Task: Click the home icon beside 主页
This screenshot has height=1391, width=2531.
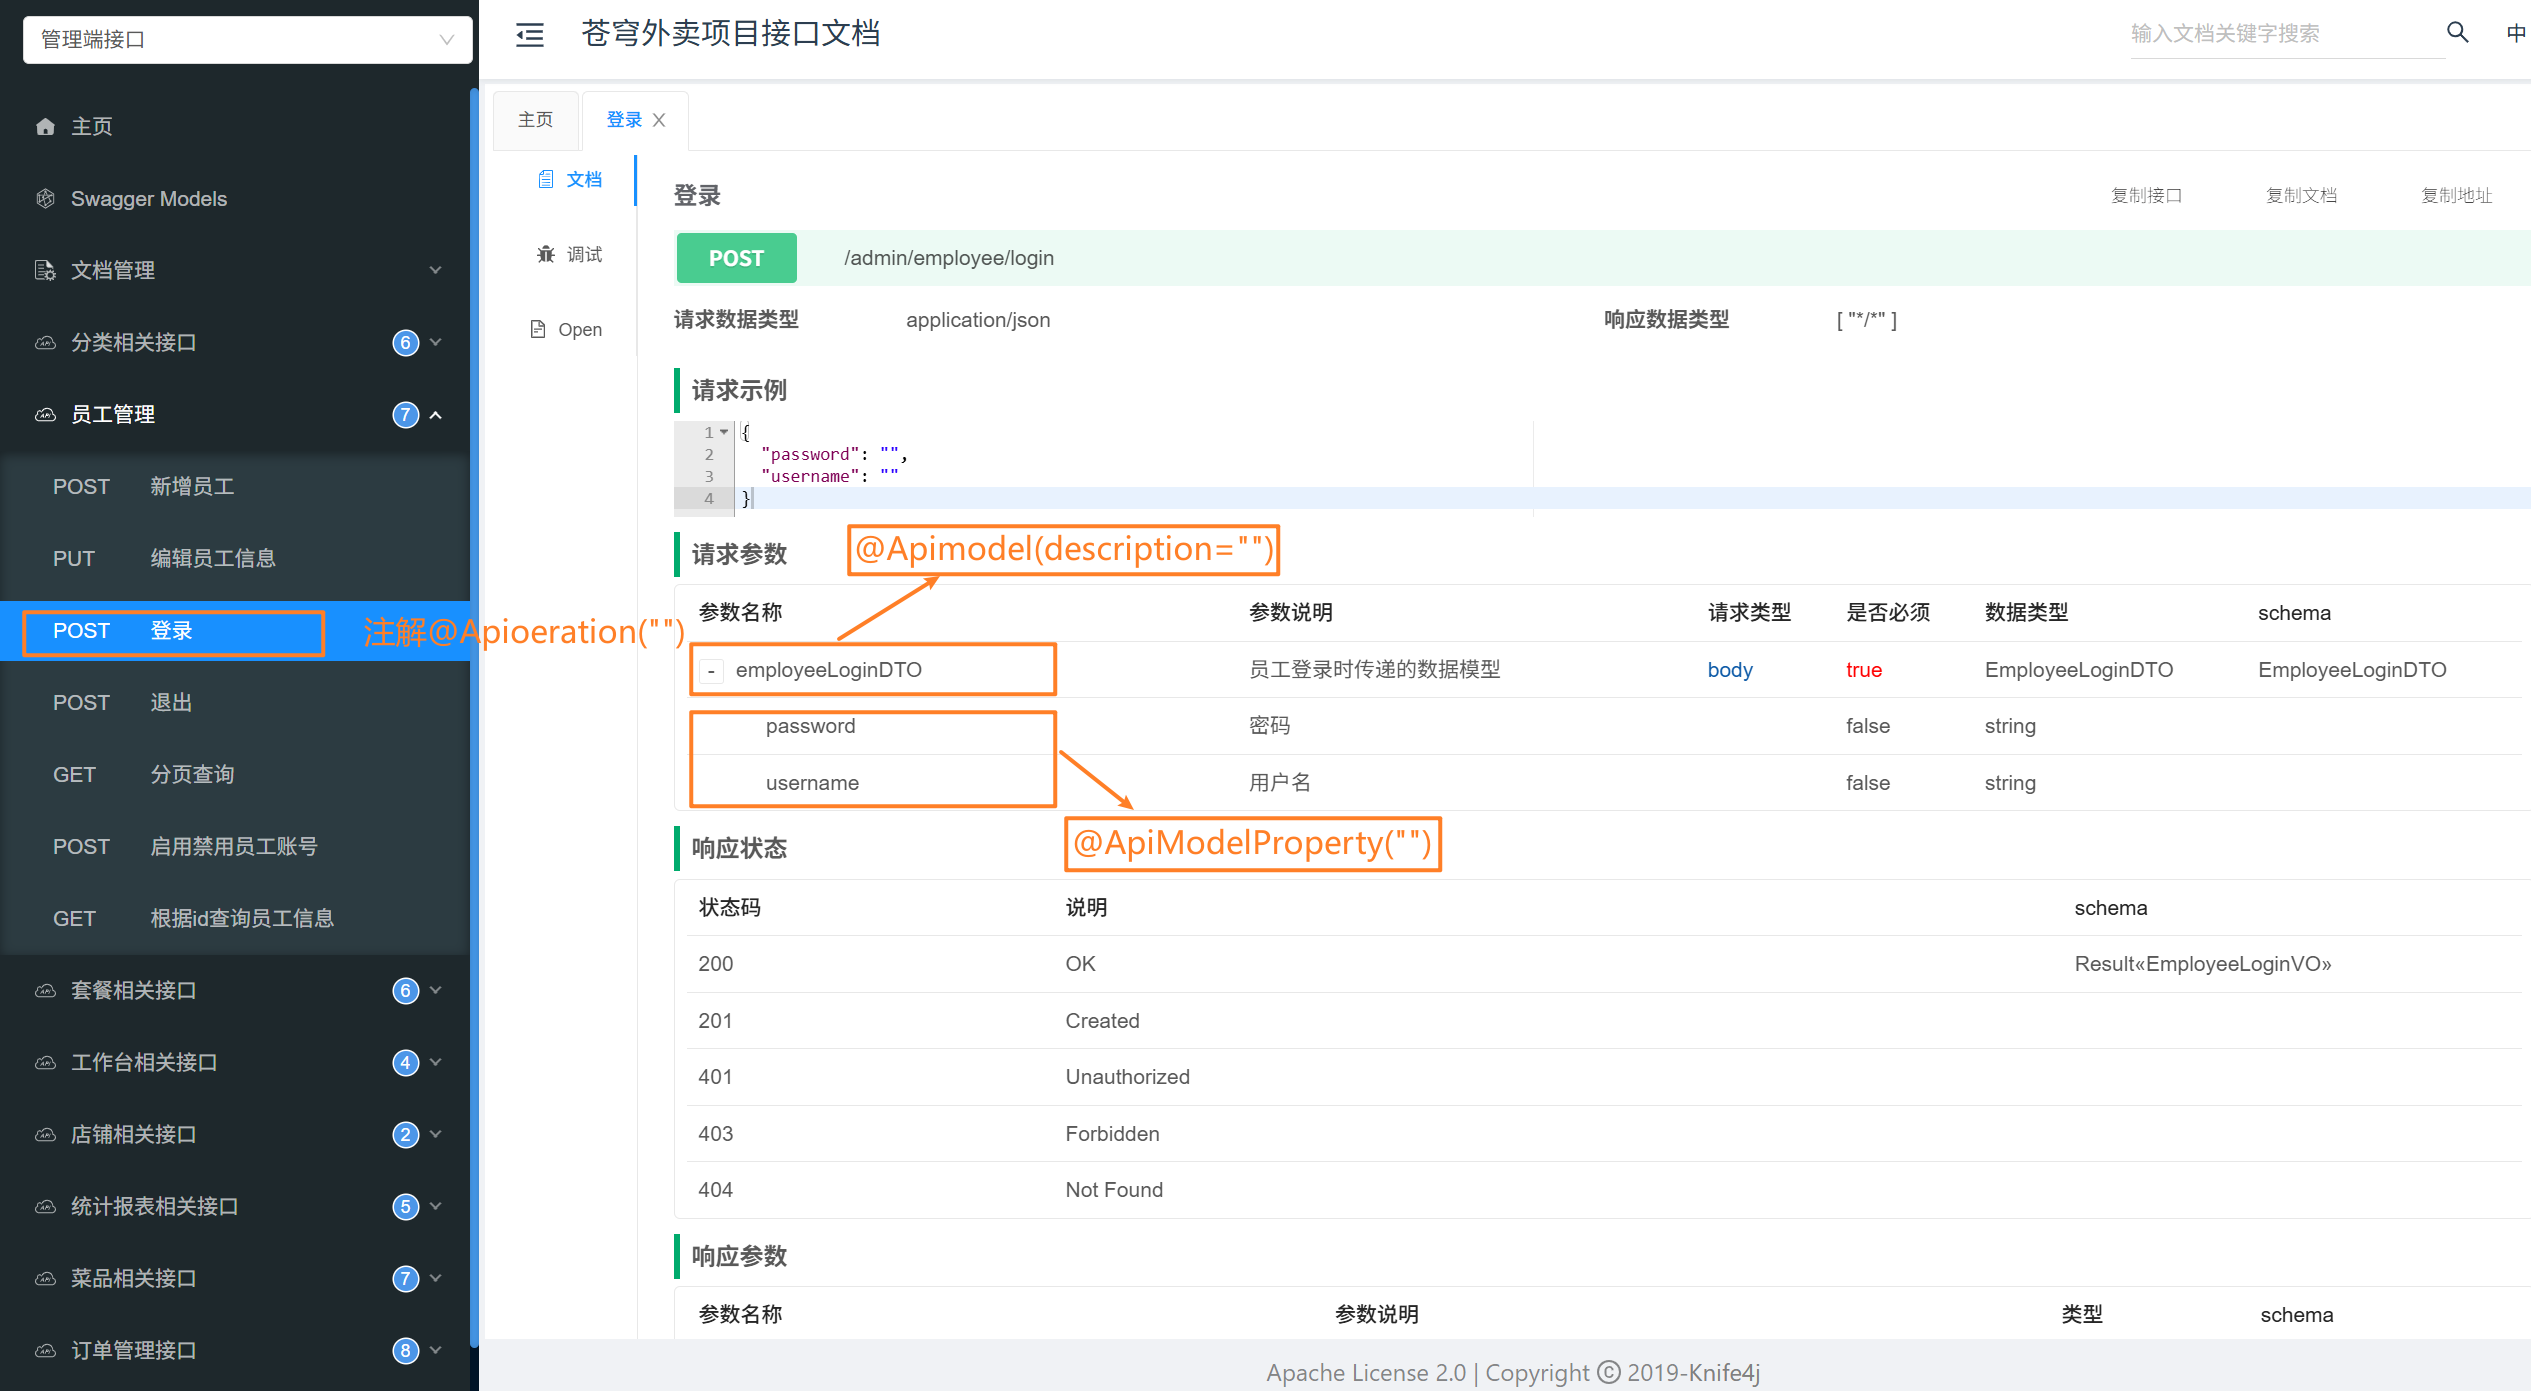Action: coord(45,127)
